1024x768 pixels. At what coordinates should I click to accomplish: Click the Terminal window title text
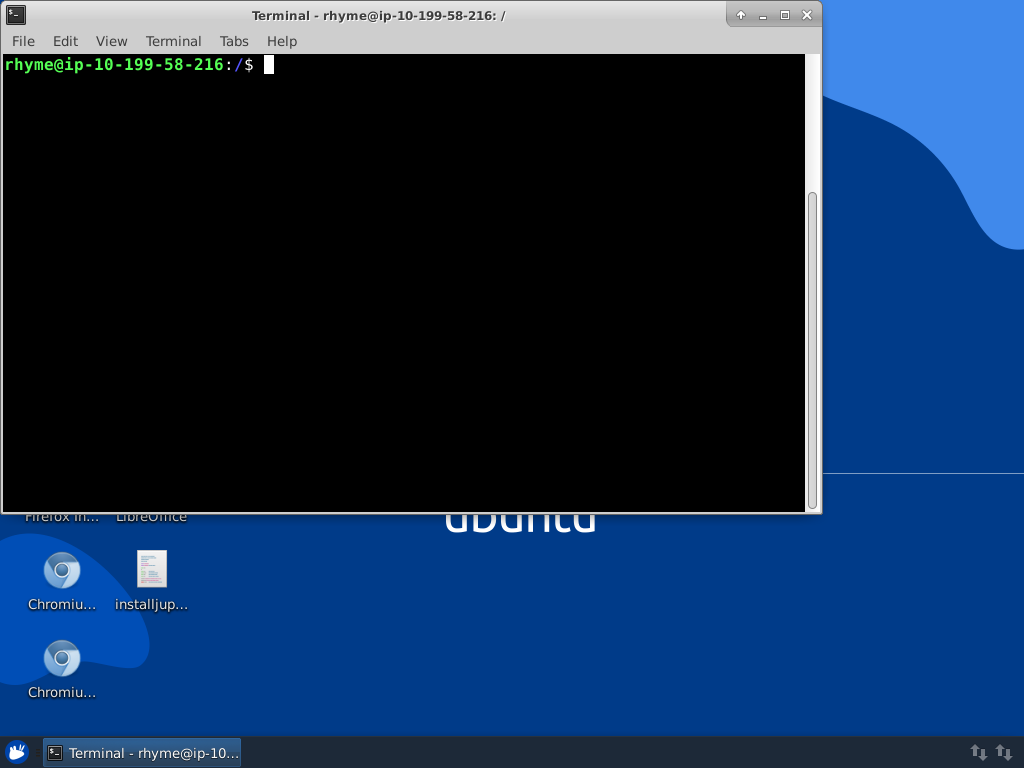click(x=379, y=16)
